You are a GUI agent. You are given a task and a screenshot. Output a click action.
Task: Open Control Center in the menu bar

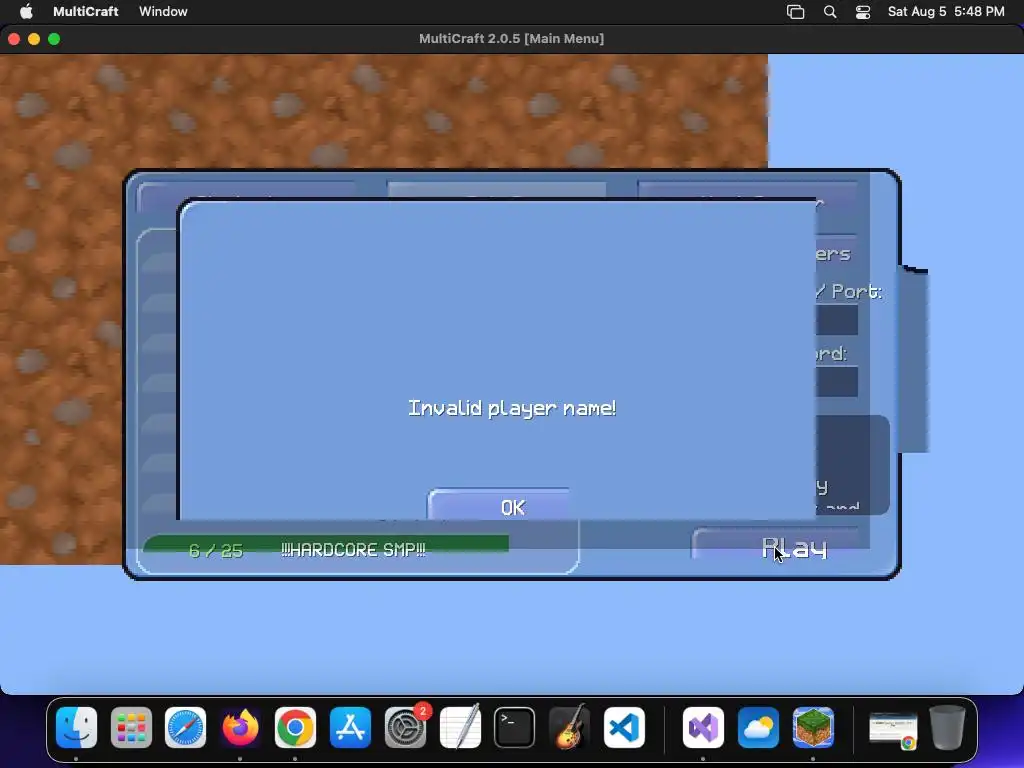tap(863, 12)
